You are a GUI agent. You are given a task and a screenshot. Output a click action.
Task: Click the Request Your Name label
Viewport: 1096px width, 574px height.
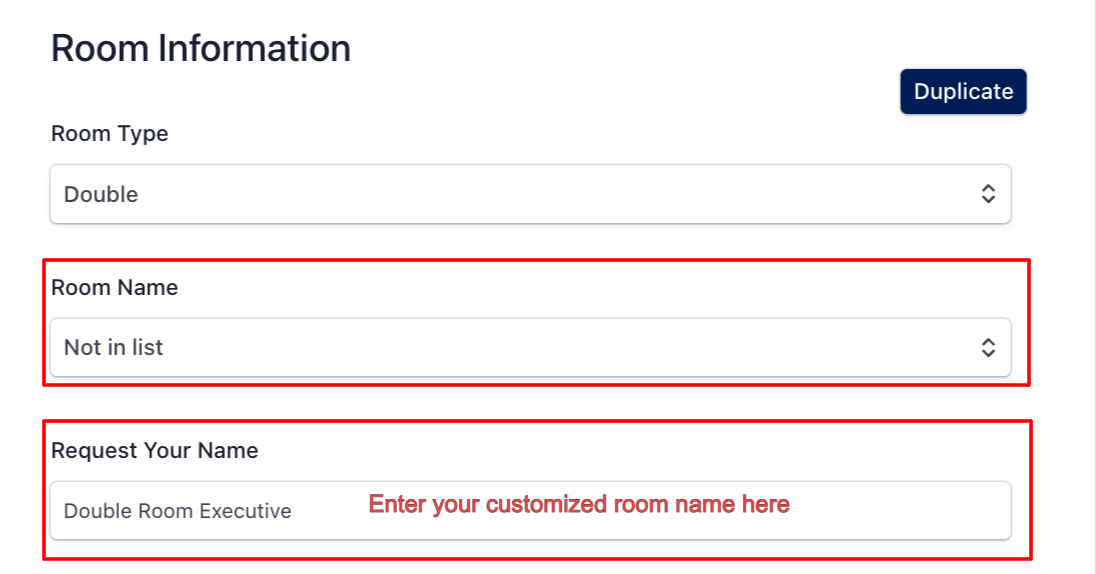tap(154, 451)
